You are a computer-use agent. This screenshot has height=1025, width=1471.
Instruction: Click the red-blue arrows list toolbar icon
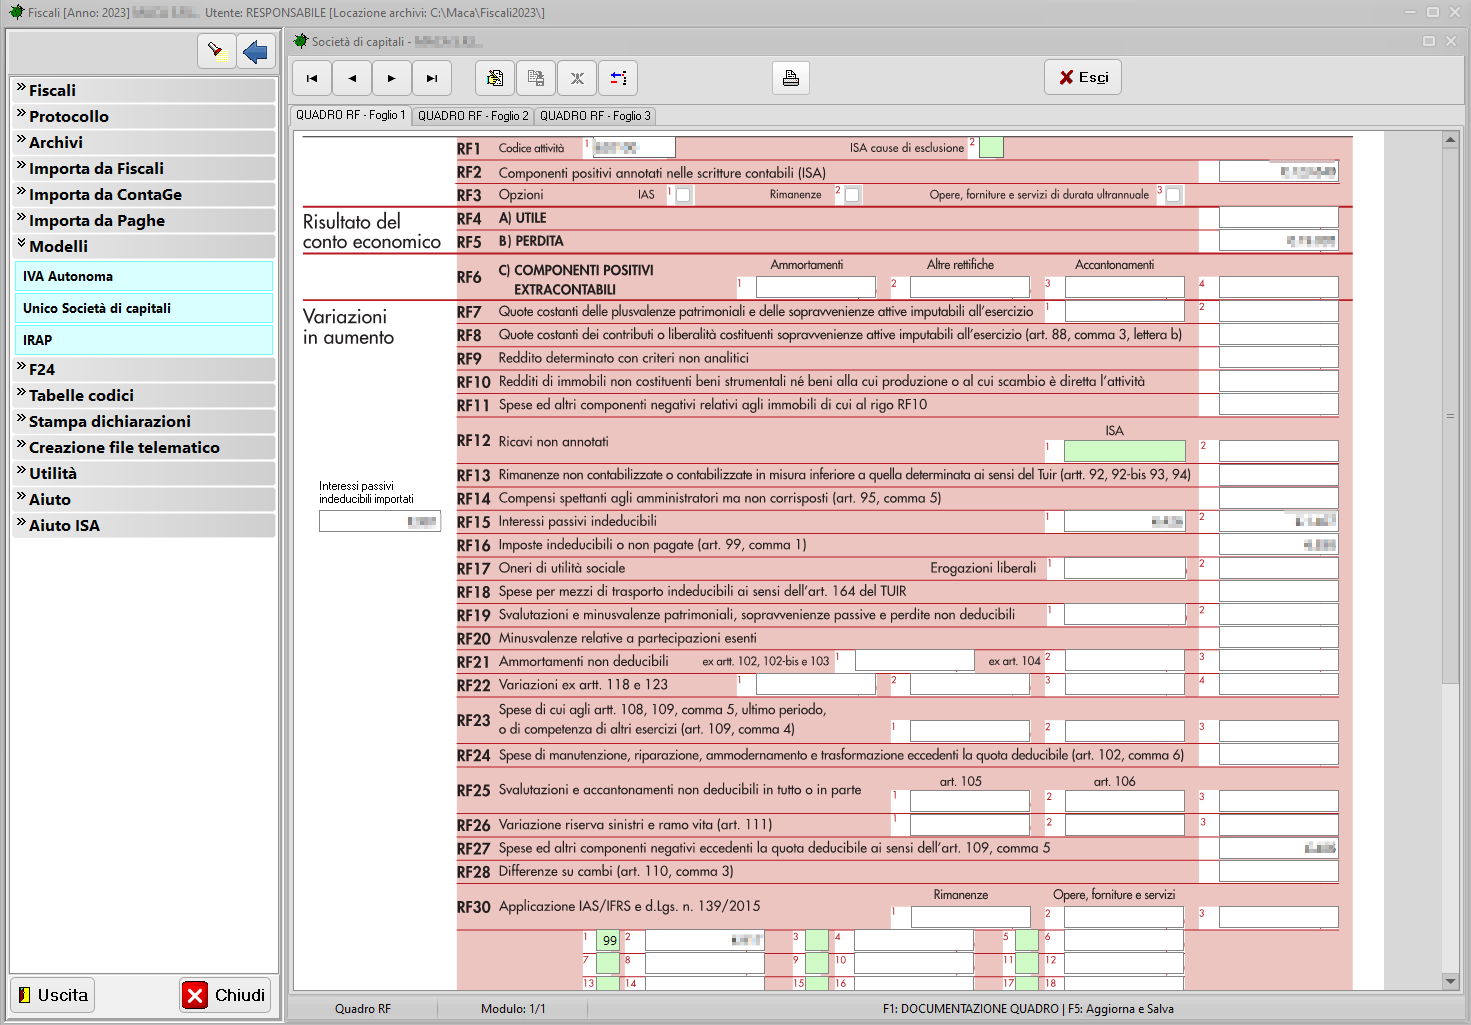pos(618,78)
